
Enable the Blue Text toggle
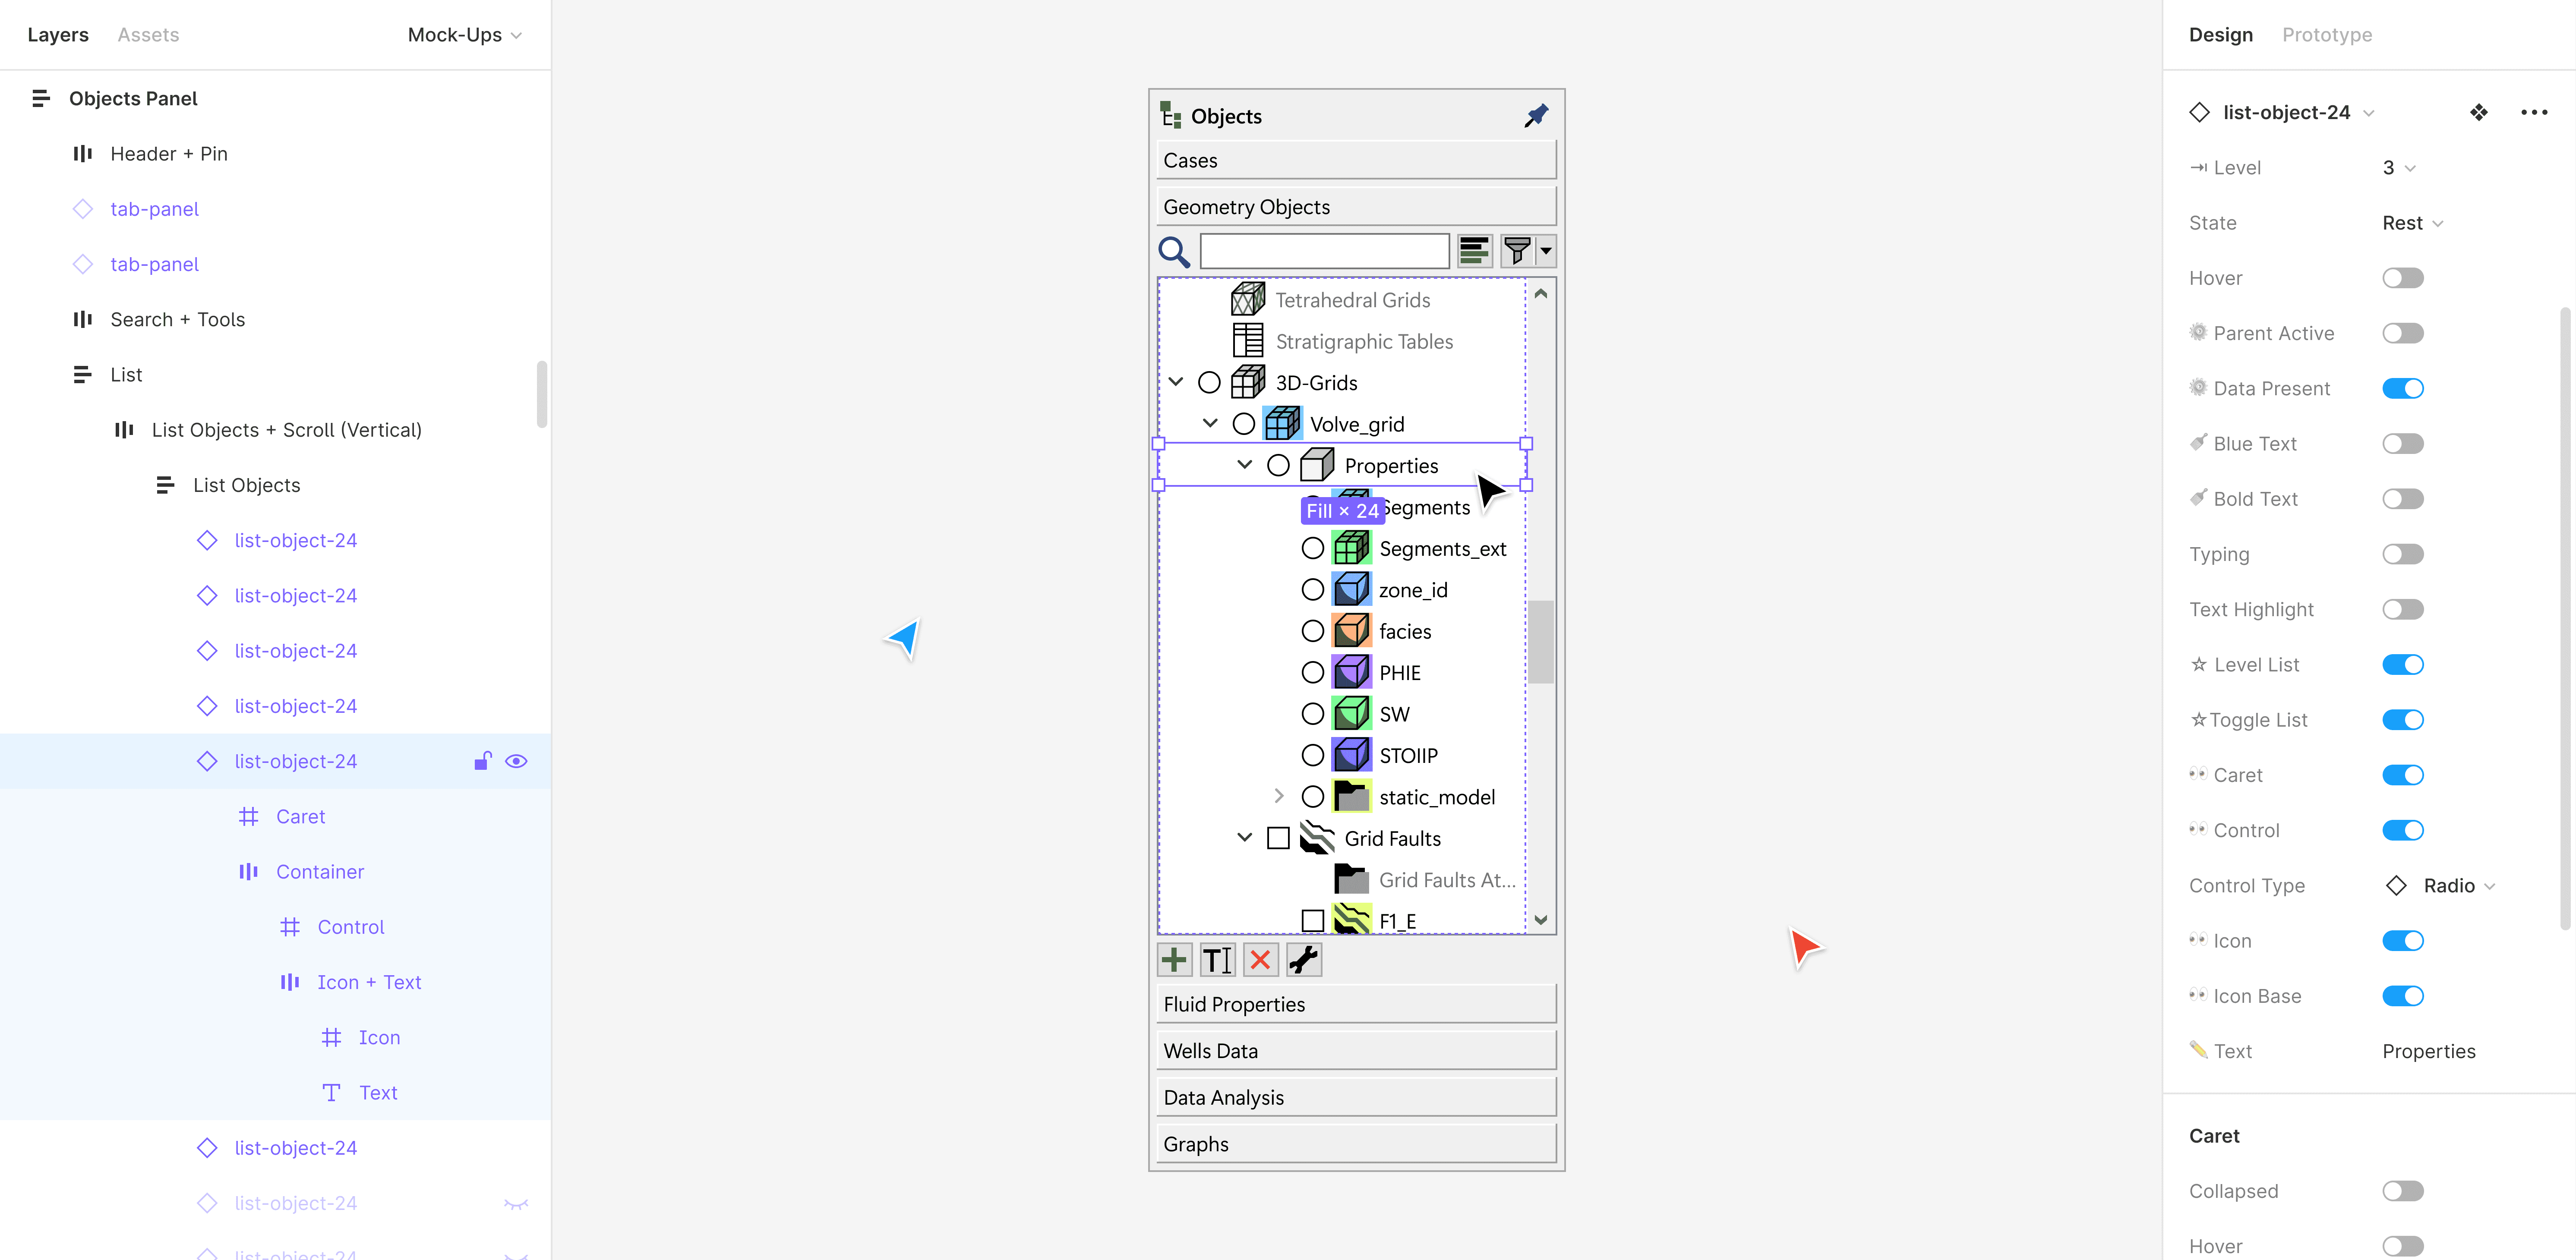(2402, 443)
